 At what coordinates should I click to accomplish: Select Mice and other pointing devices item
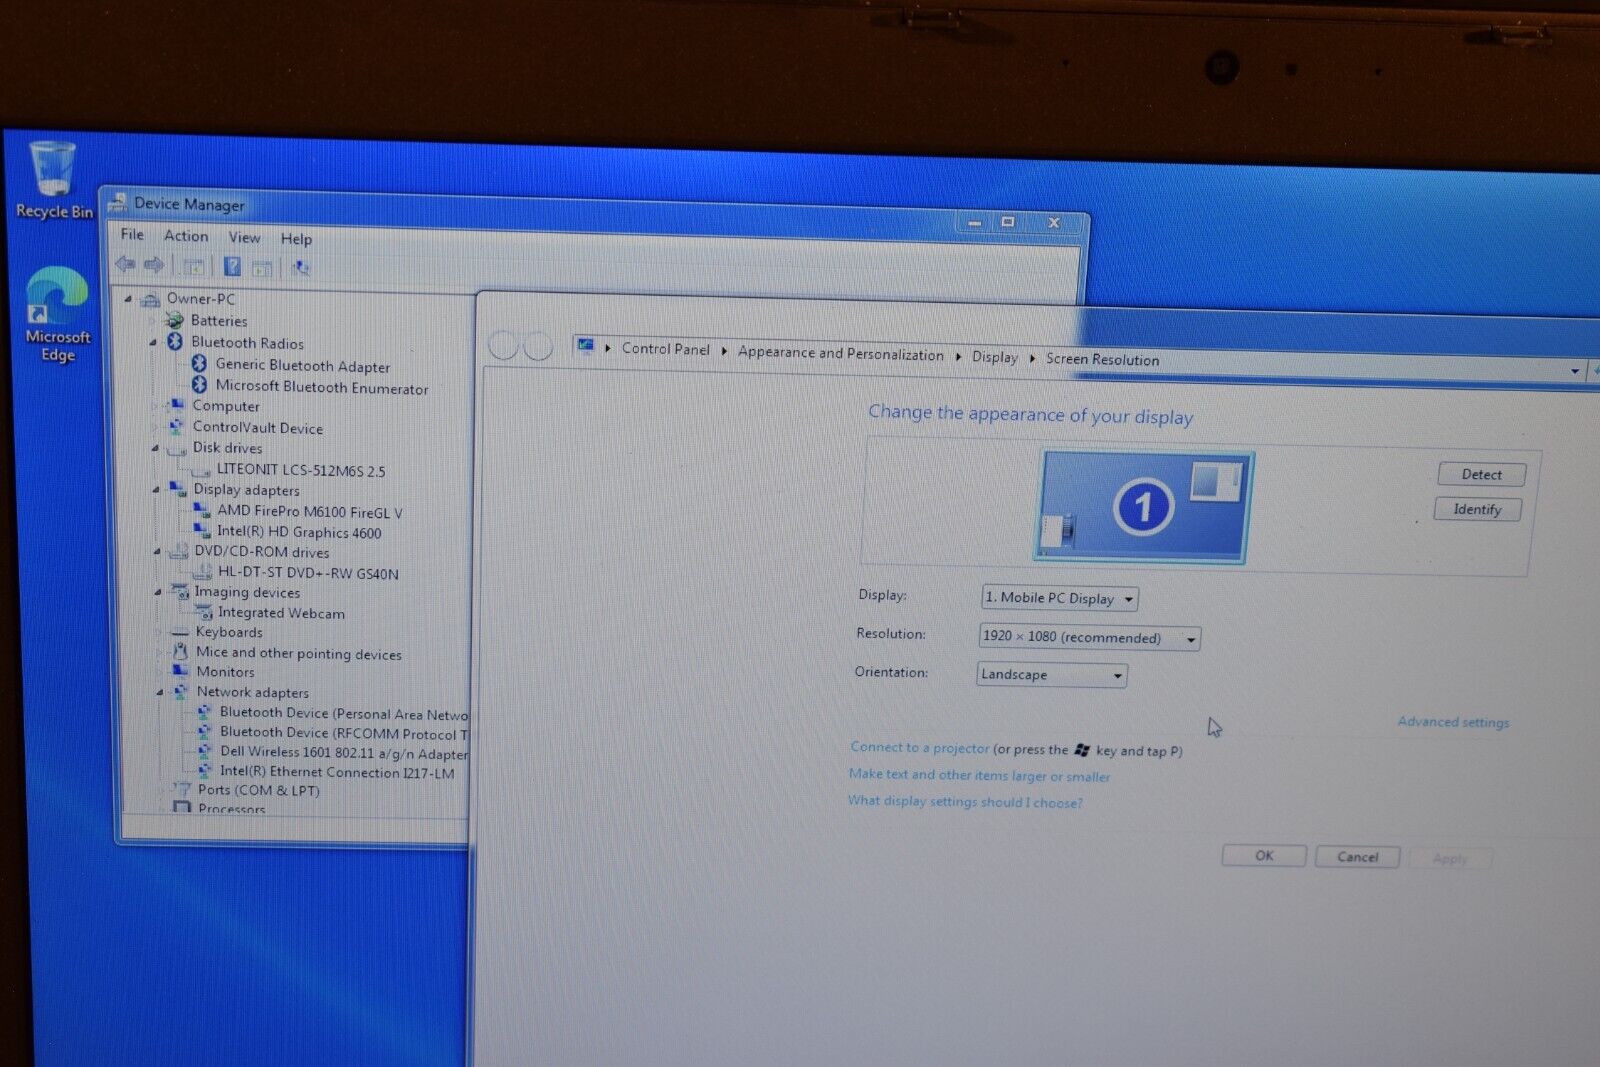tap(298, 653)
